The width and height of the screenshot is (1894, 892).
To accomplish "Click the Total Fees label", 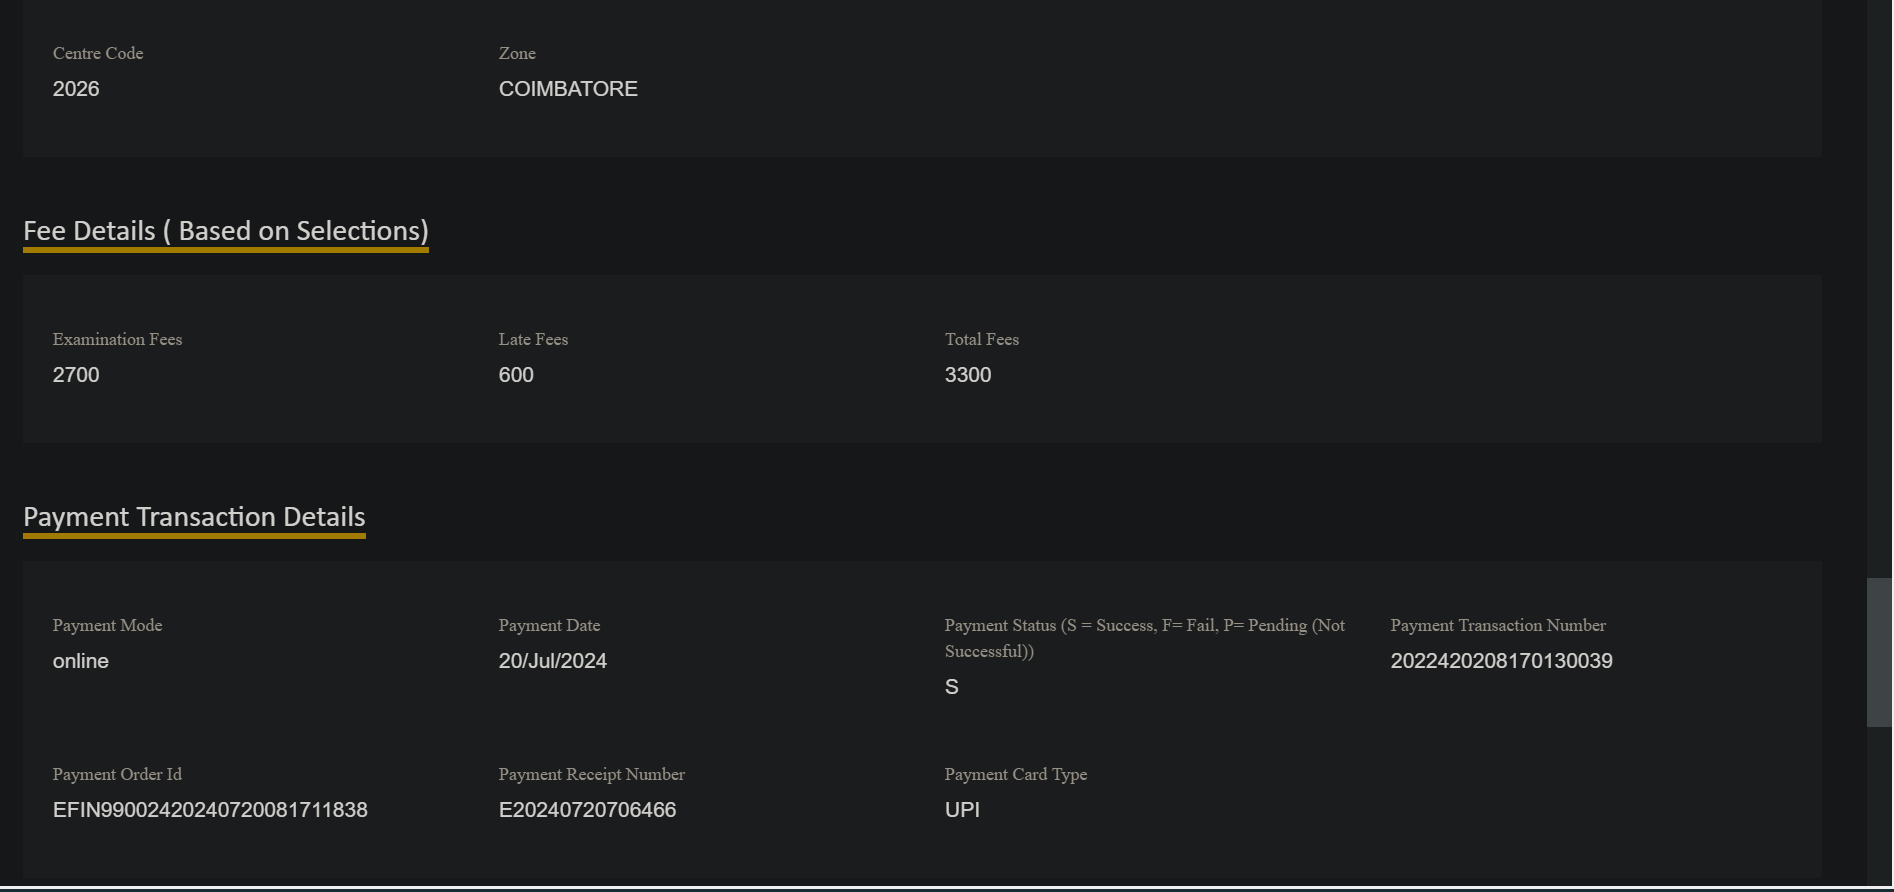I will point(982,340).
